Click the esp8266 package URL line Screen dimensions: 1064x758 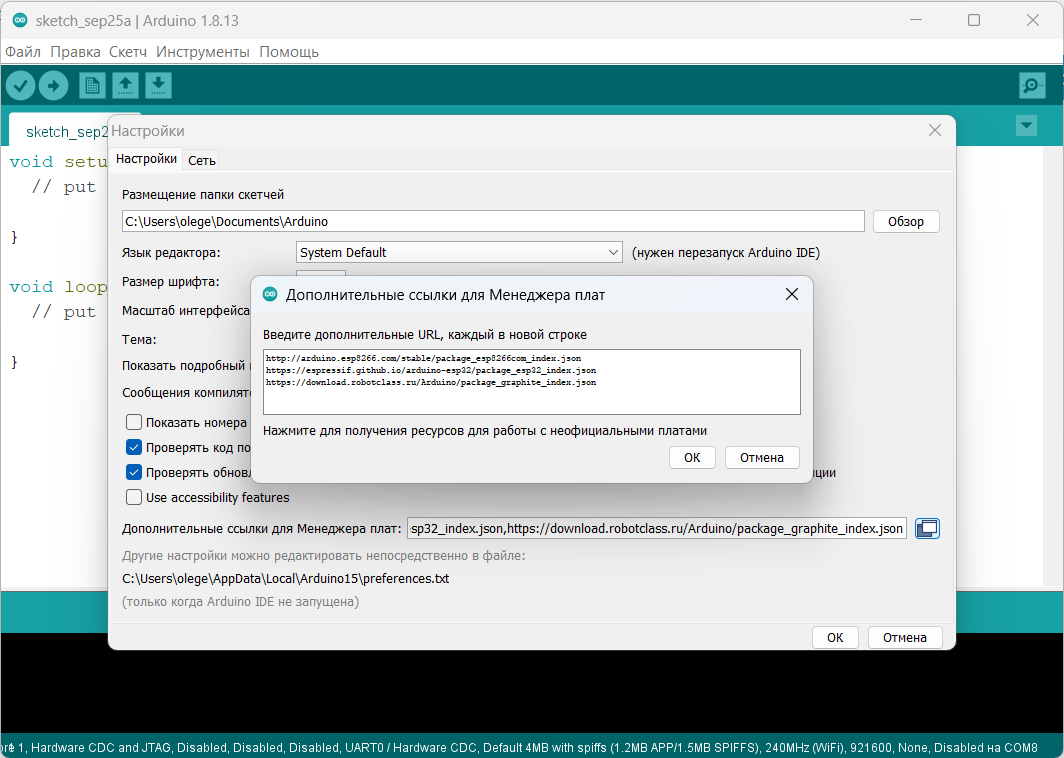pos(423,358)
